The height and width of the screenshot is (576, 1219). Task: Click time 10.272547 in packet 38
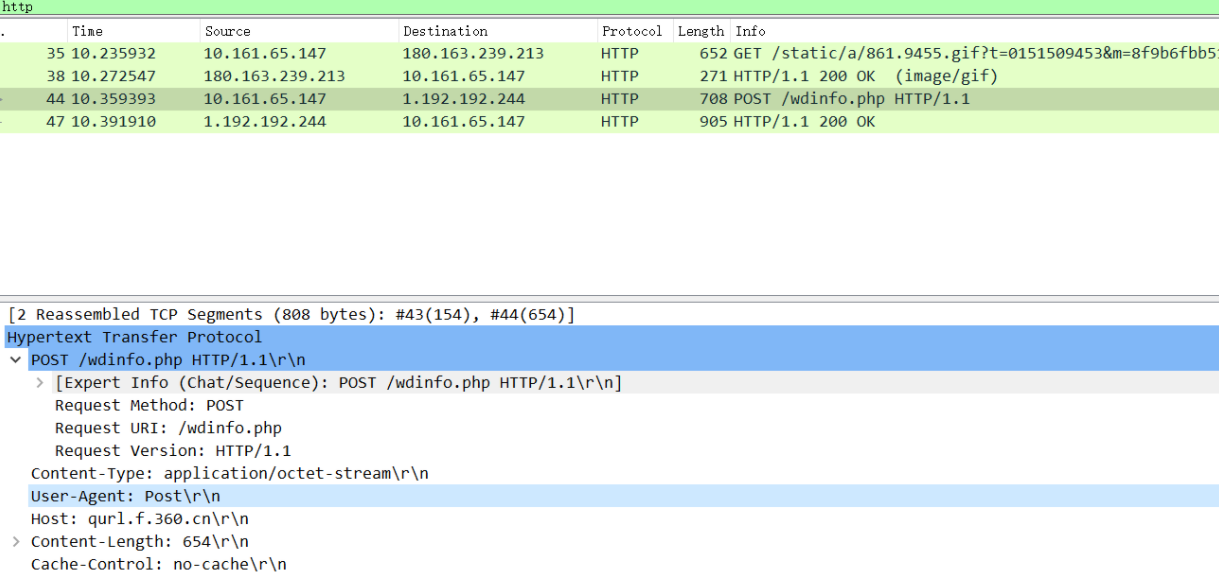(114, 76)
